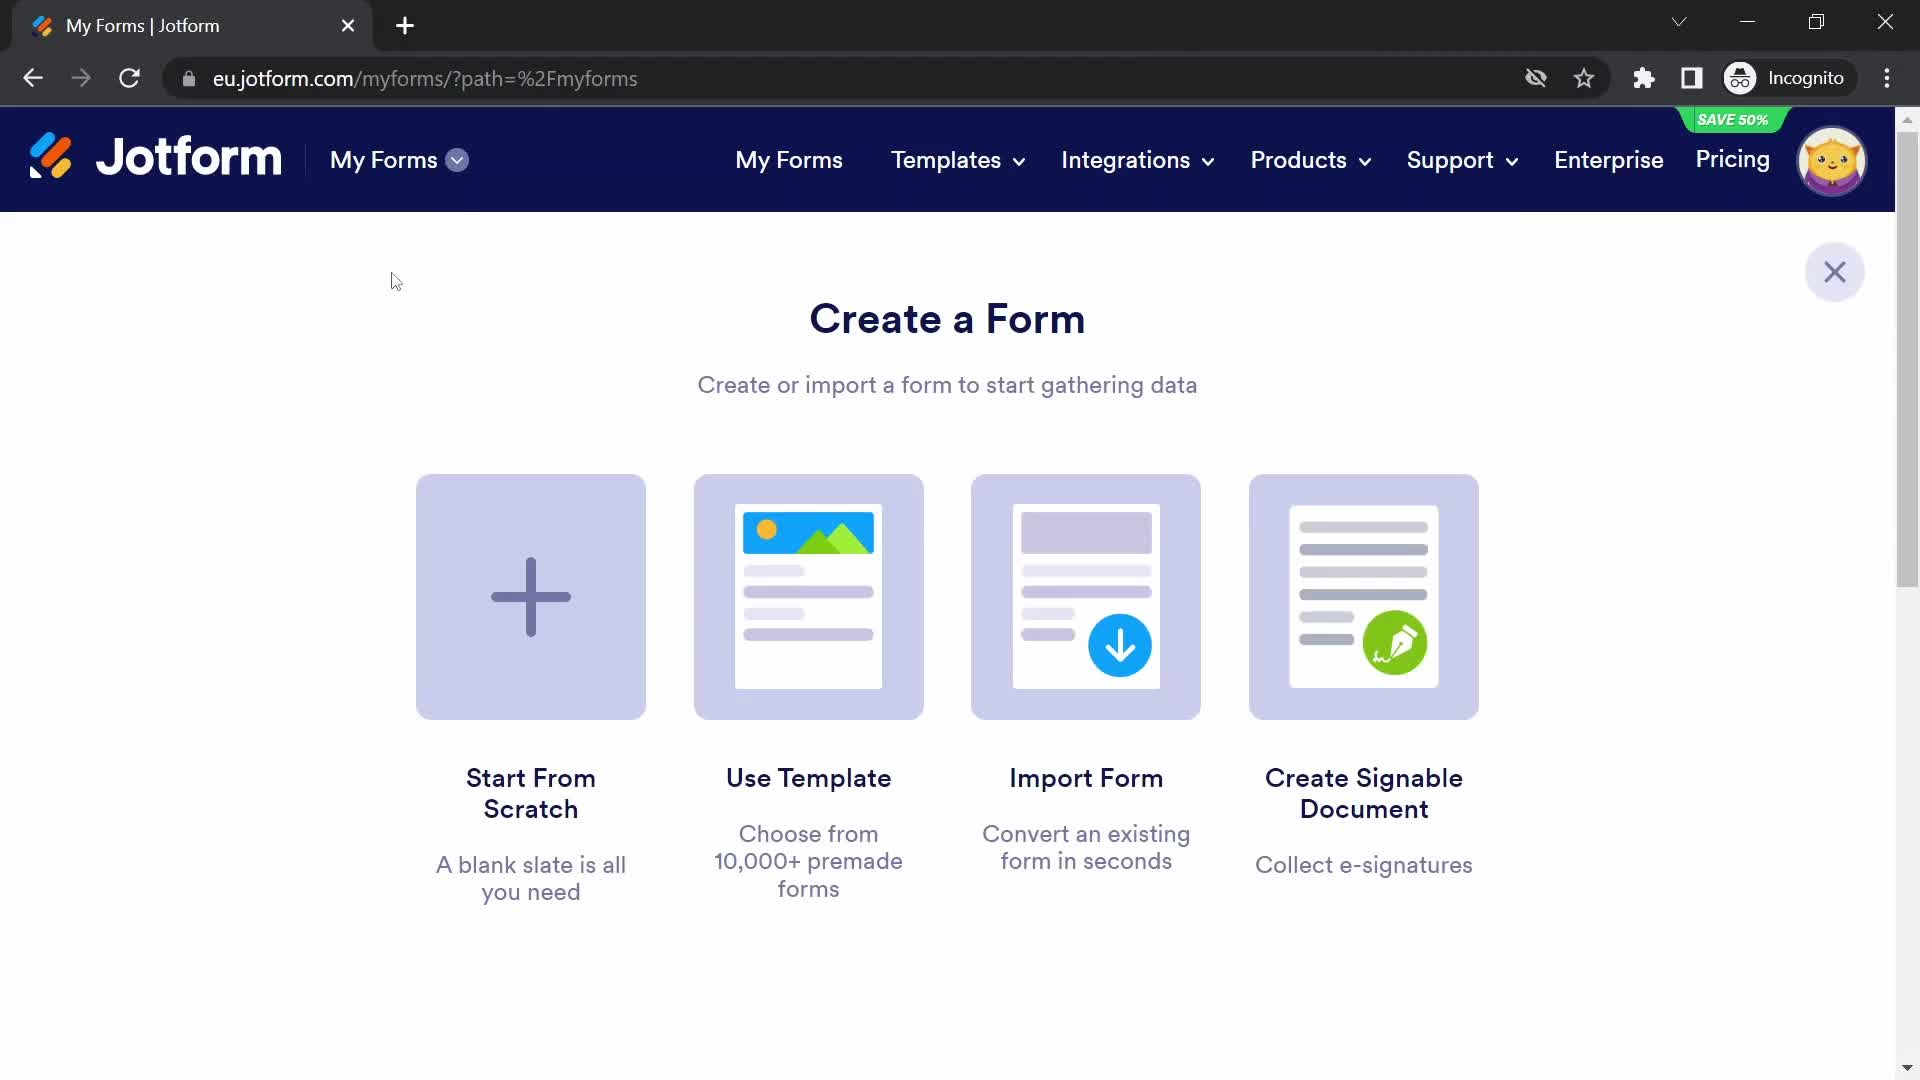1920x1080 pixels.
Task: Click the browser forward arrow
Action: [81, 78]
